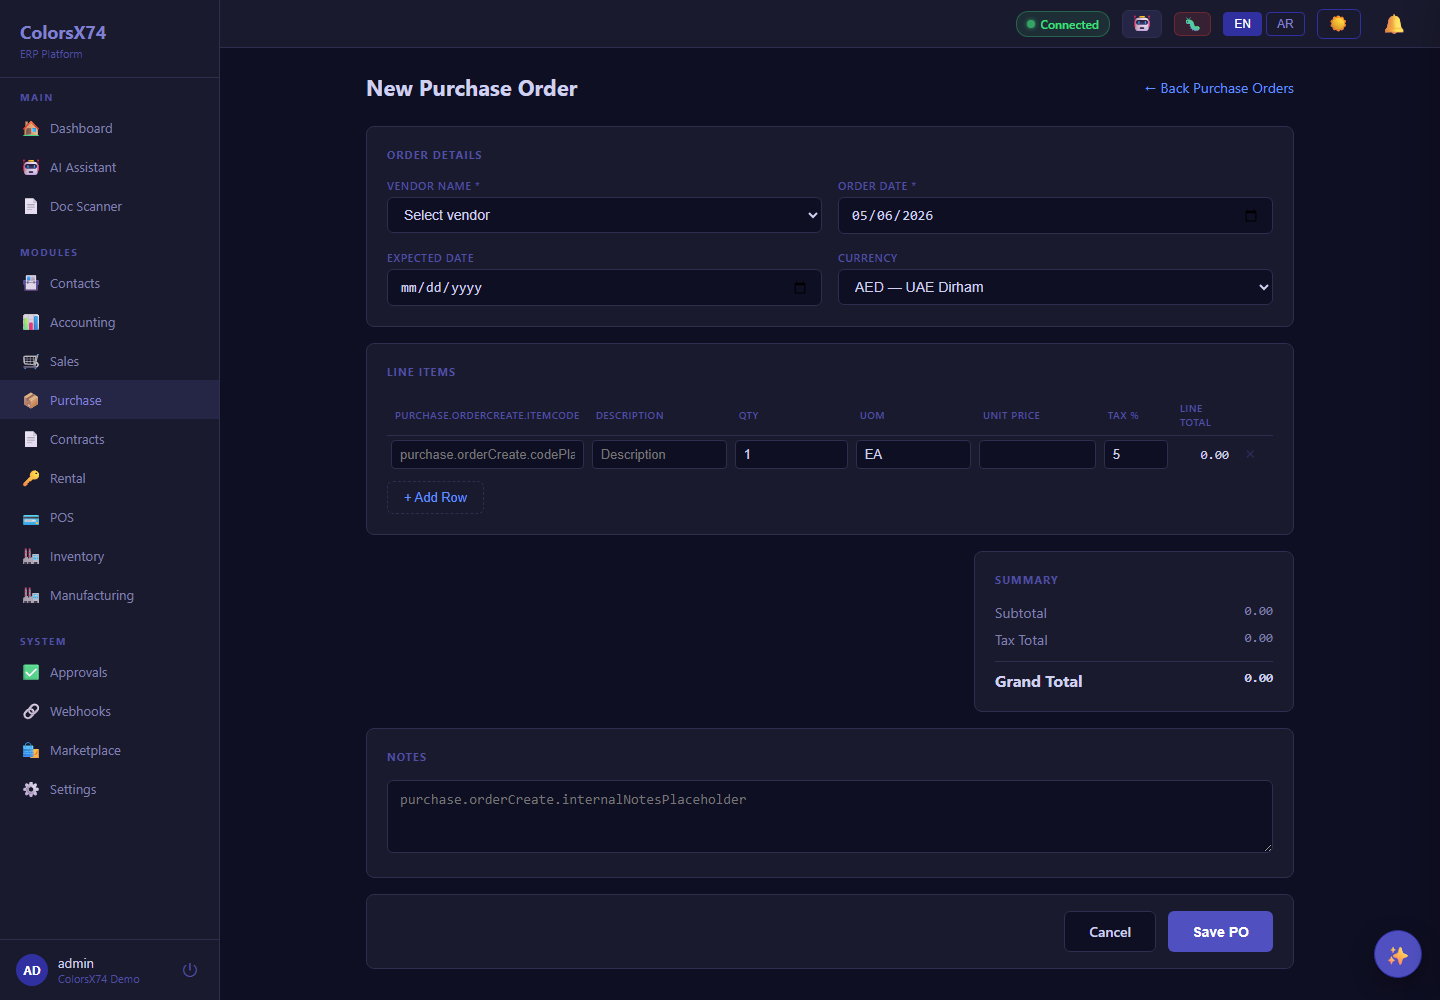Image resolution: width=1440 pixels, height=1000 pixels.
Task: Click the logout power icon
Action: click(x=190, y=970)
